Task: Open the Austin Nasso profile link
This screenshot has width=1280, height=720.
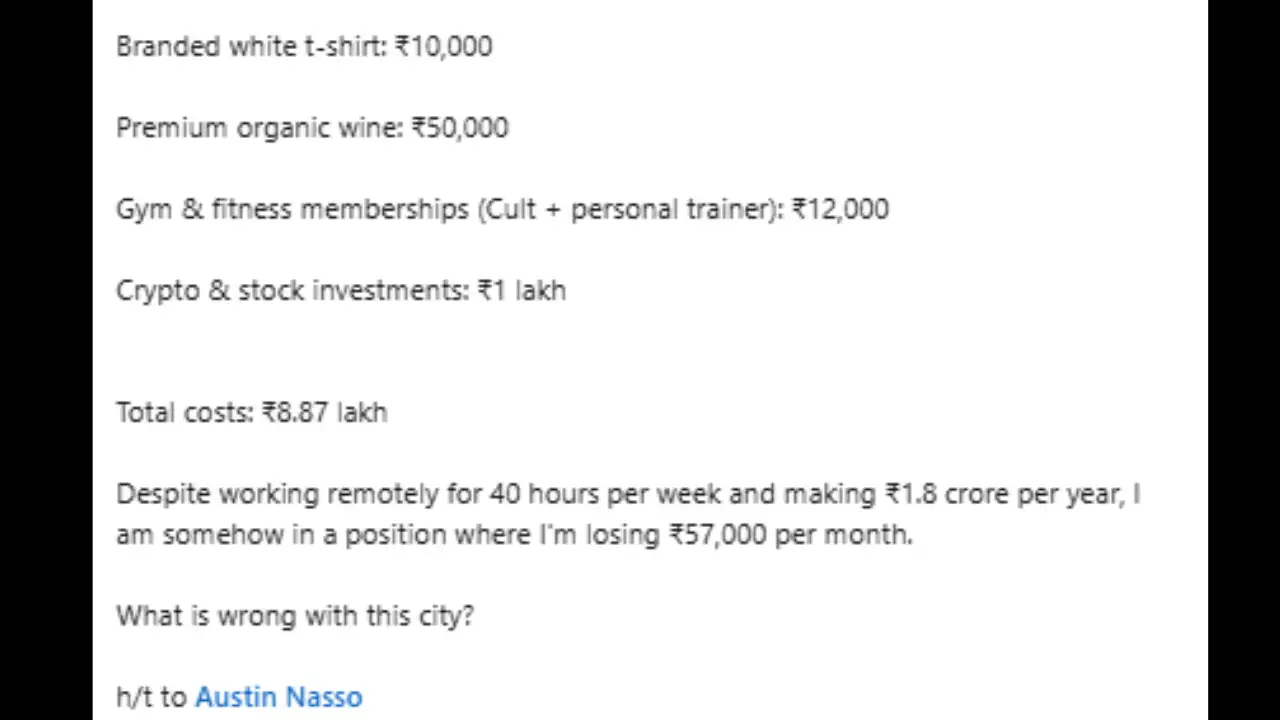Action: (278, 697)
